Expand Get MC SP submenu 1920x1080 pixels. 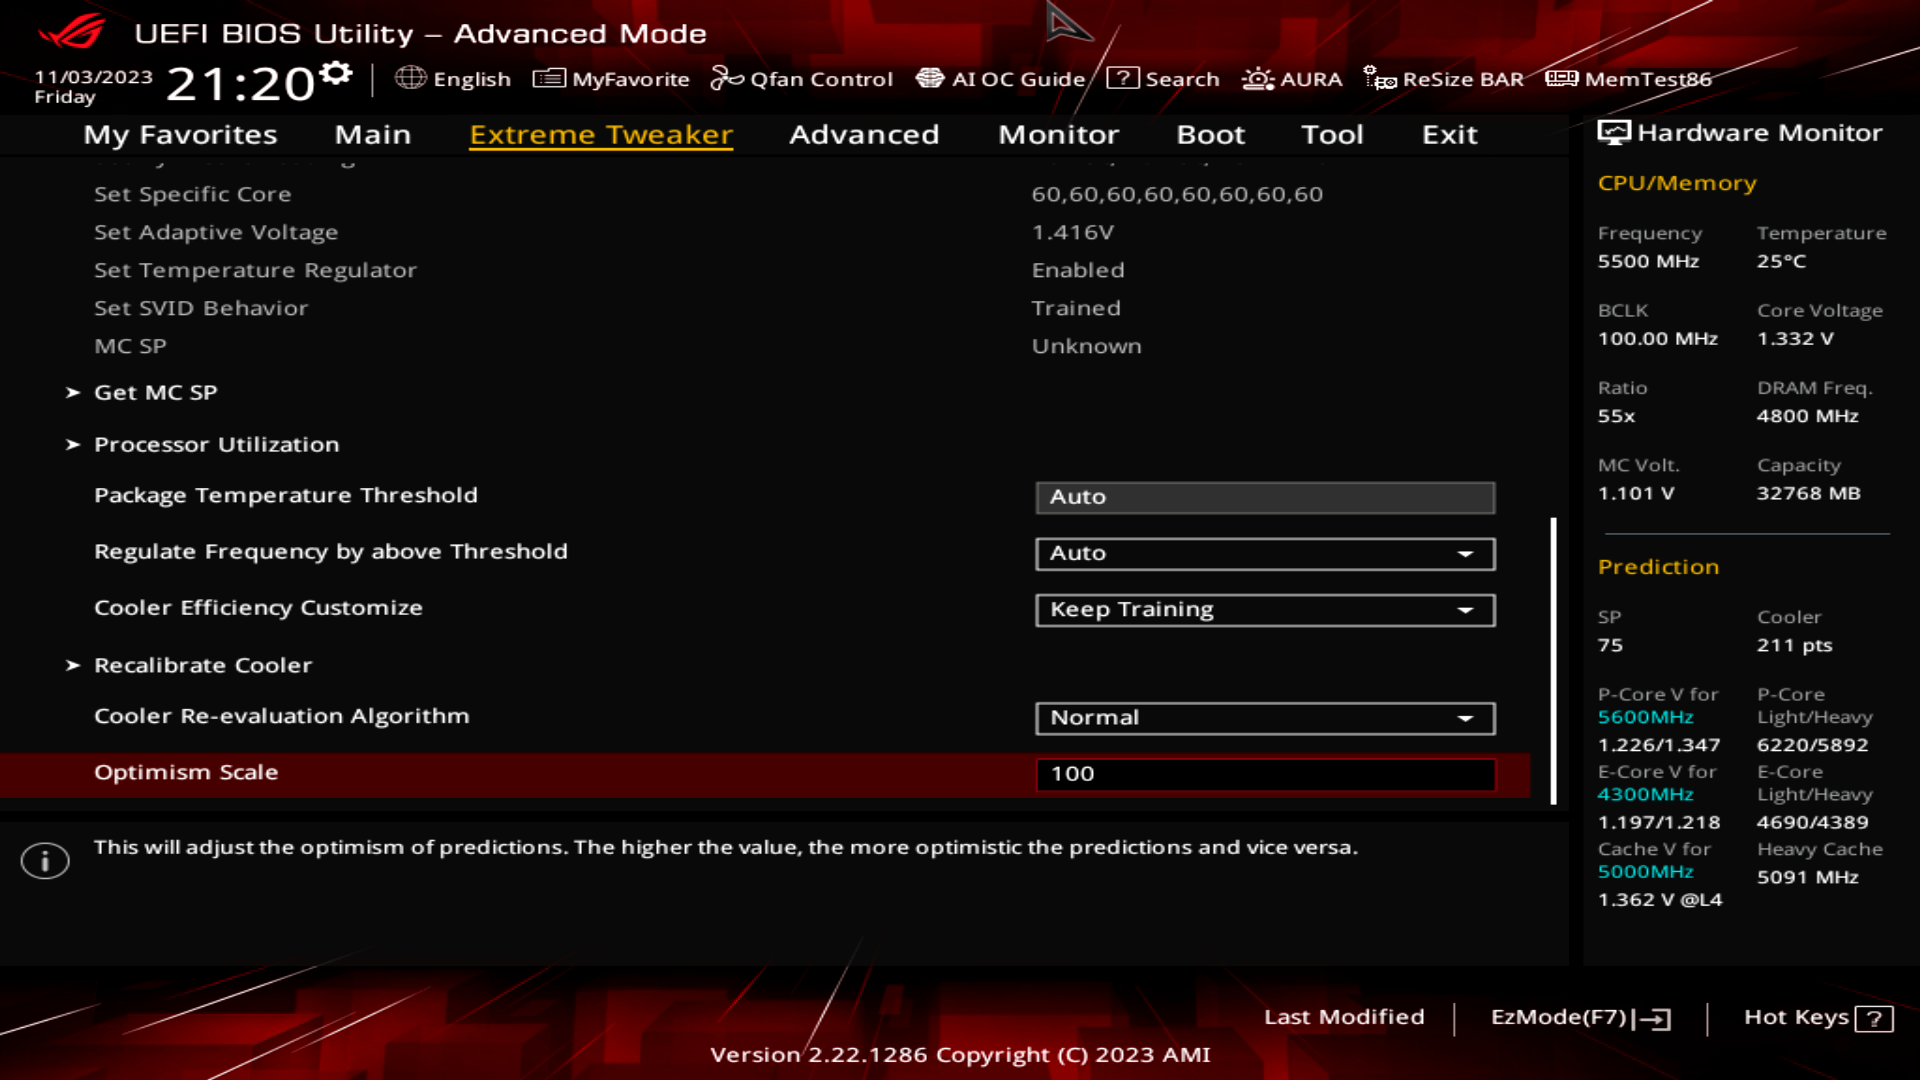(156, 392)
